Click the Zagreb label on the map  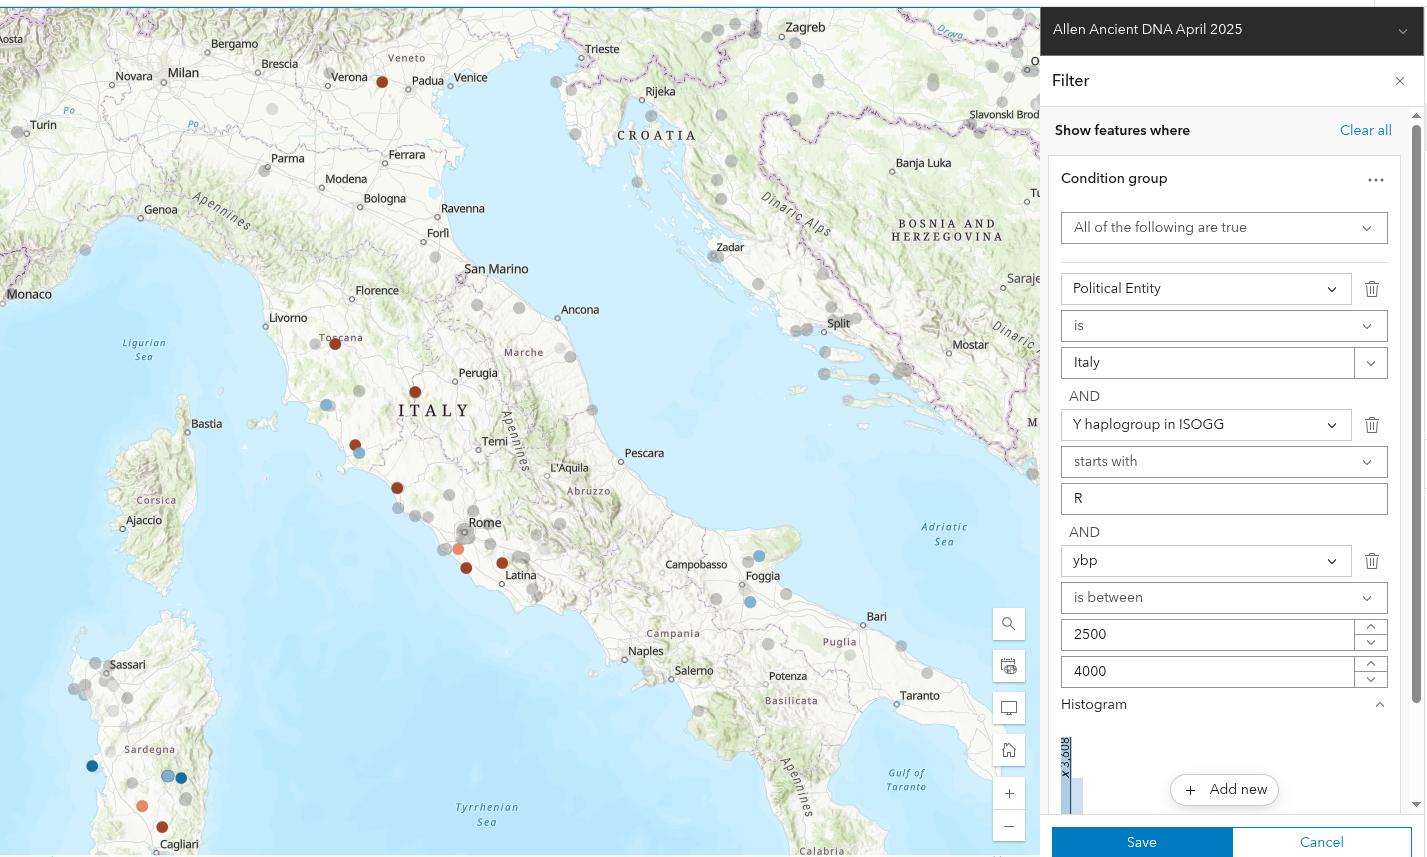point(805,28)
